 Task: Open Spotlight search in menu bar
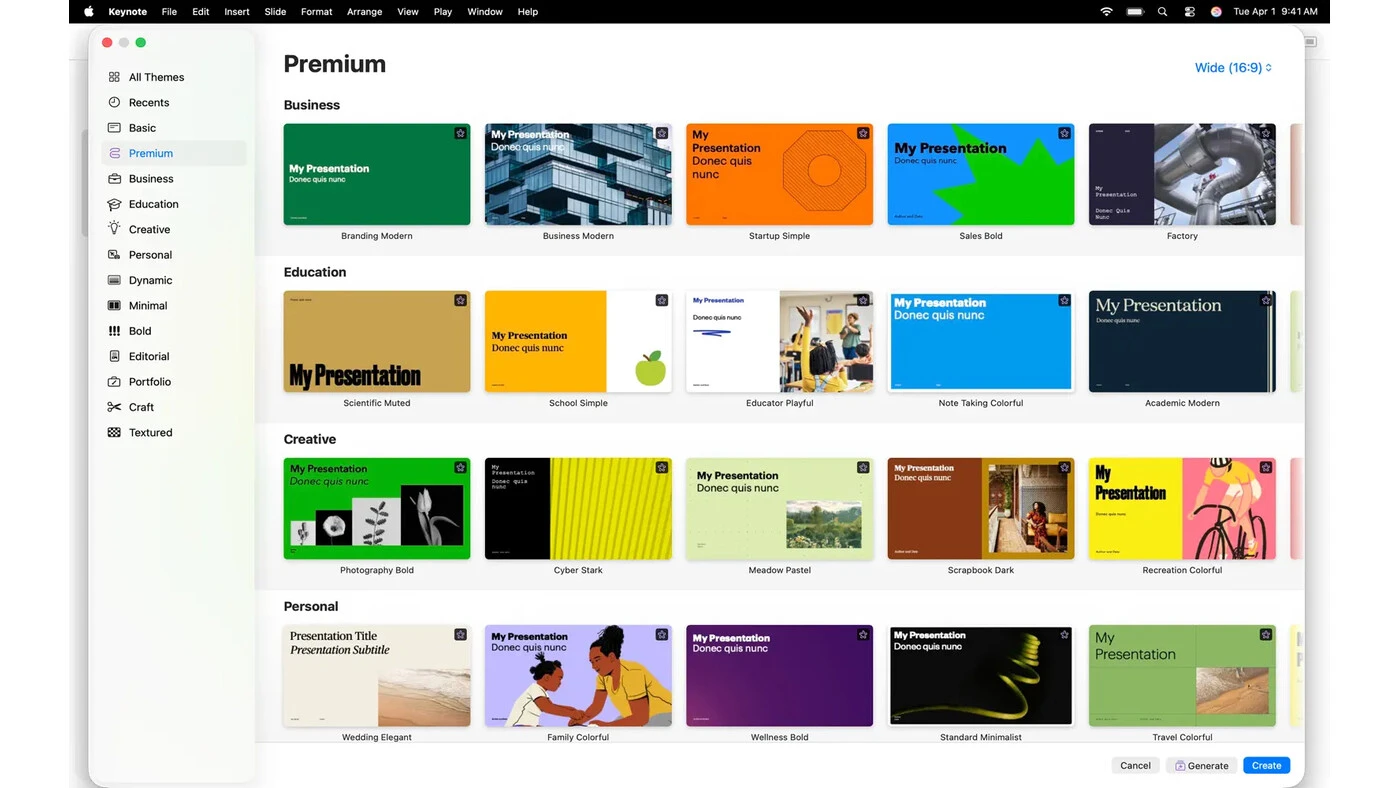click(1162, 12)
